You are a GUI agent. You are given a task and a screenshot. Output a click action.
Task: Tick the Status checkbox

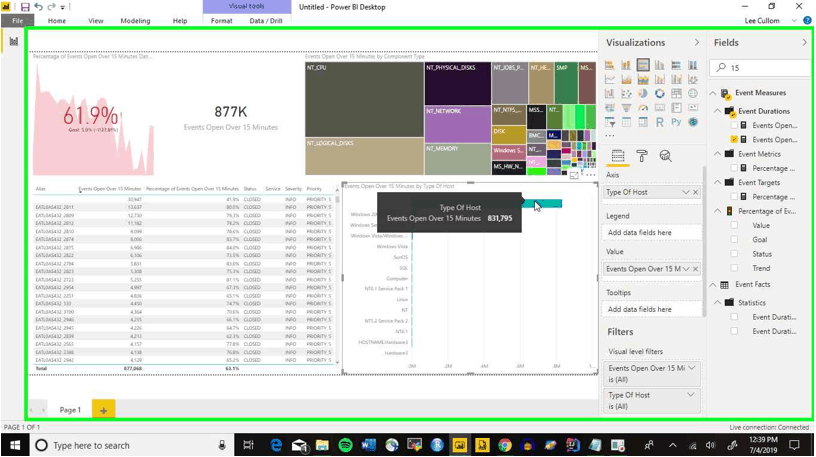pos(734,254)
